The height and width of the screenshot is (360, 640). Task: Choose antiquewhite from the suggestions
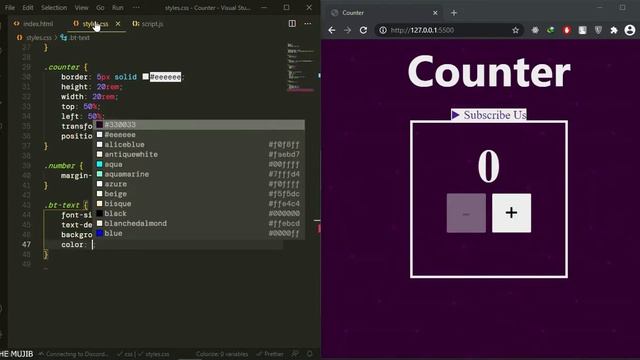click(x=200, y=154)
